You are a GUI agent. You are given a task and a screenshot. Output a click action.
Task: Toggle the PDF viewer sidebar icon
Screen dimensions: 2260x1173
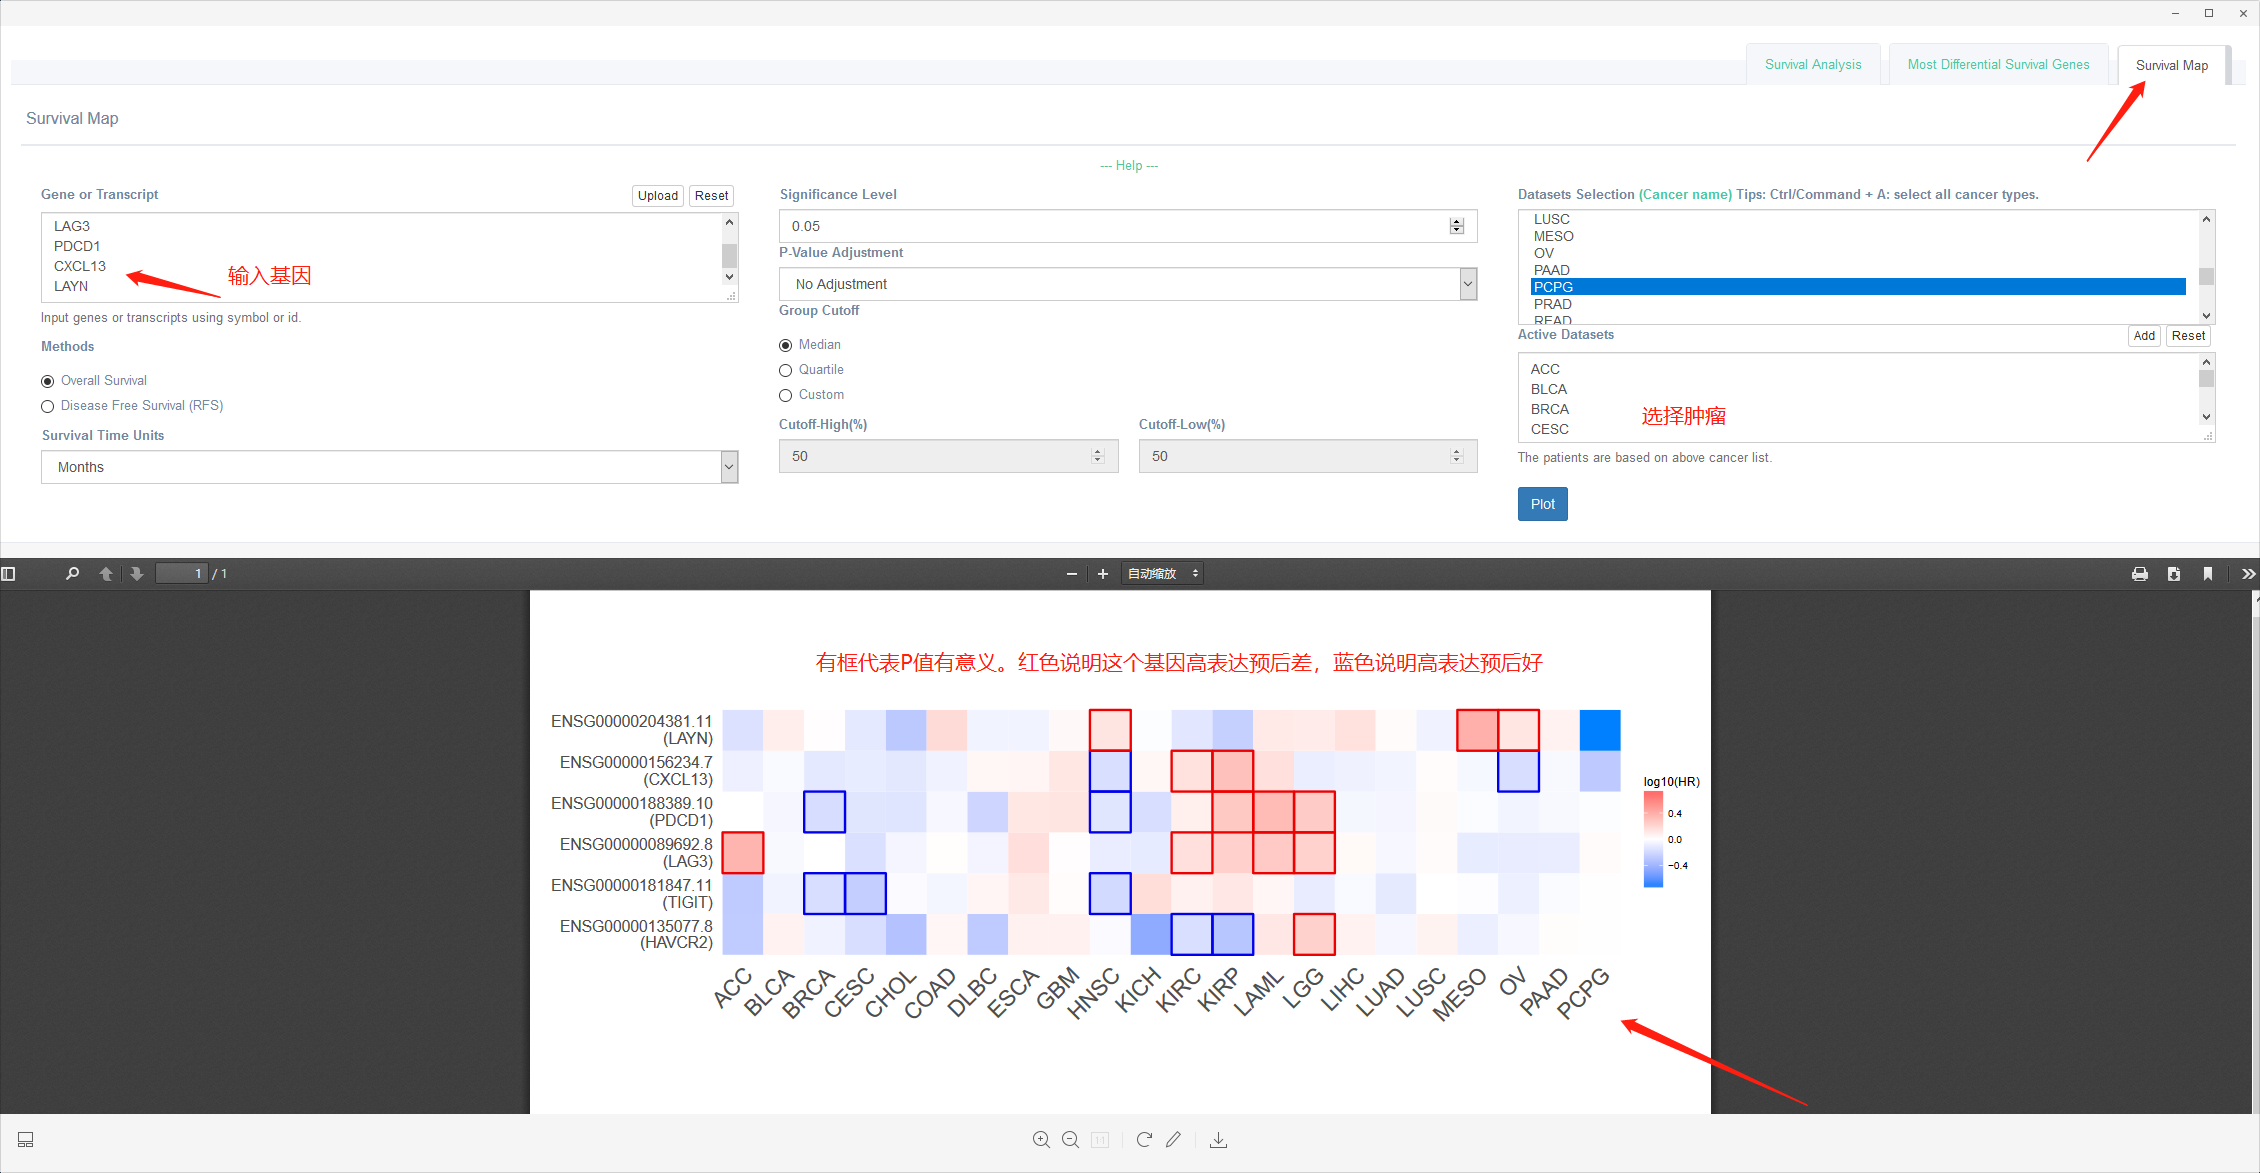(9, 574)
